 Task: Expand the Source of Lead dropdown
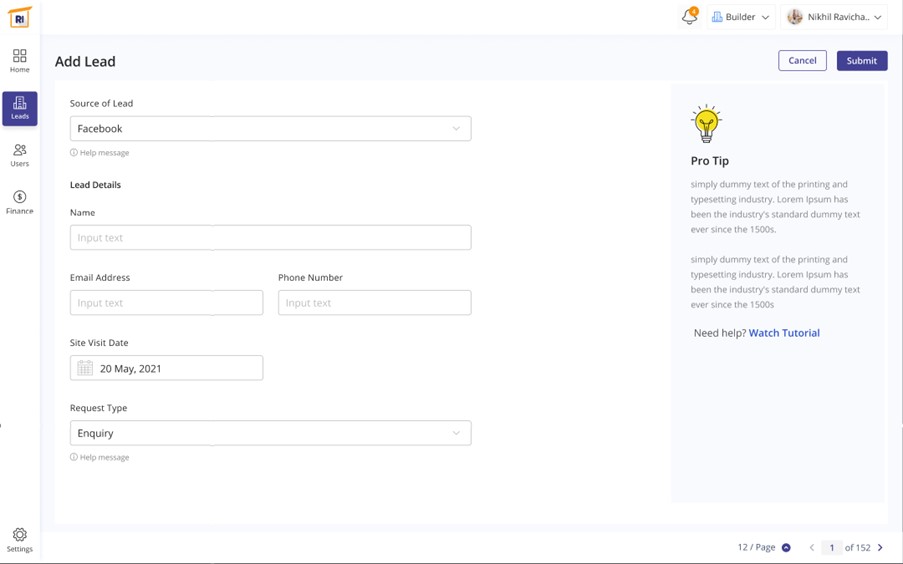tap(270, 128)
